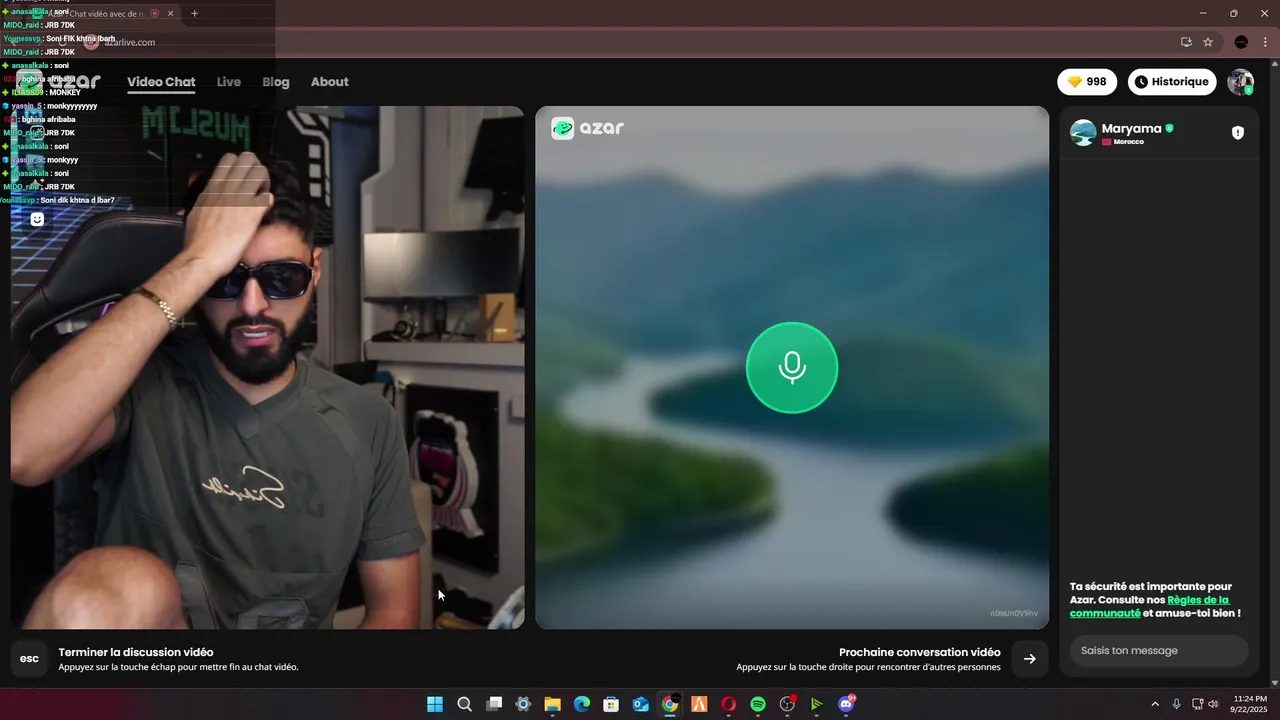This screenshot has height=720, width=1280.
Task: Click the right arrow to start next conversation
Action: [1030, 659]
